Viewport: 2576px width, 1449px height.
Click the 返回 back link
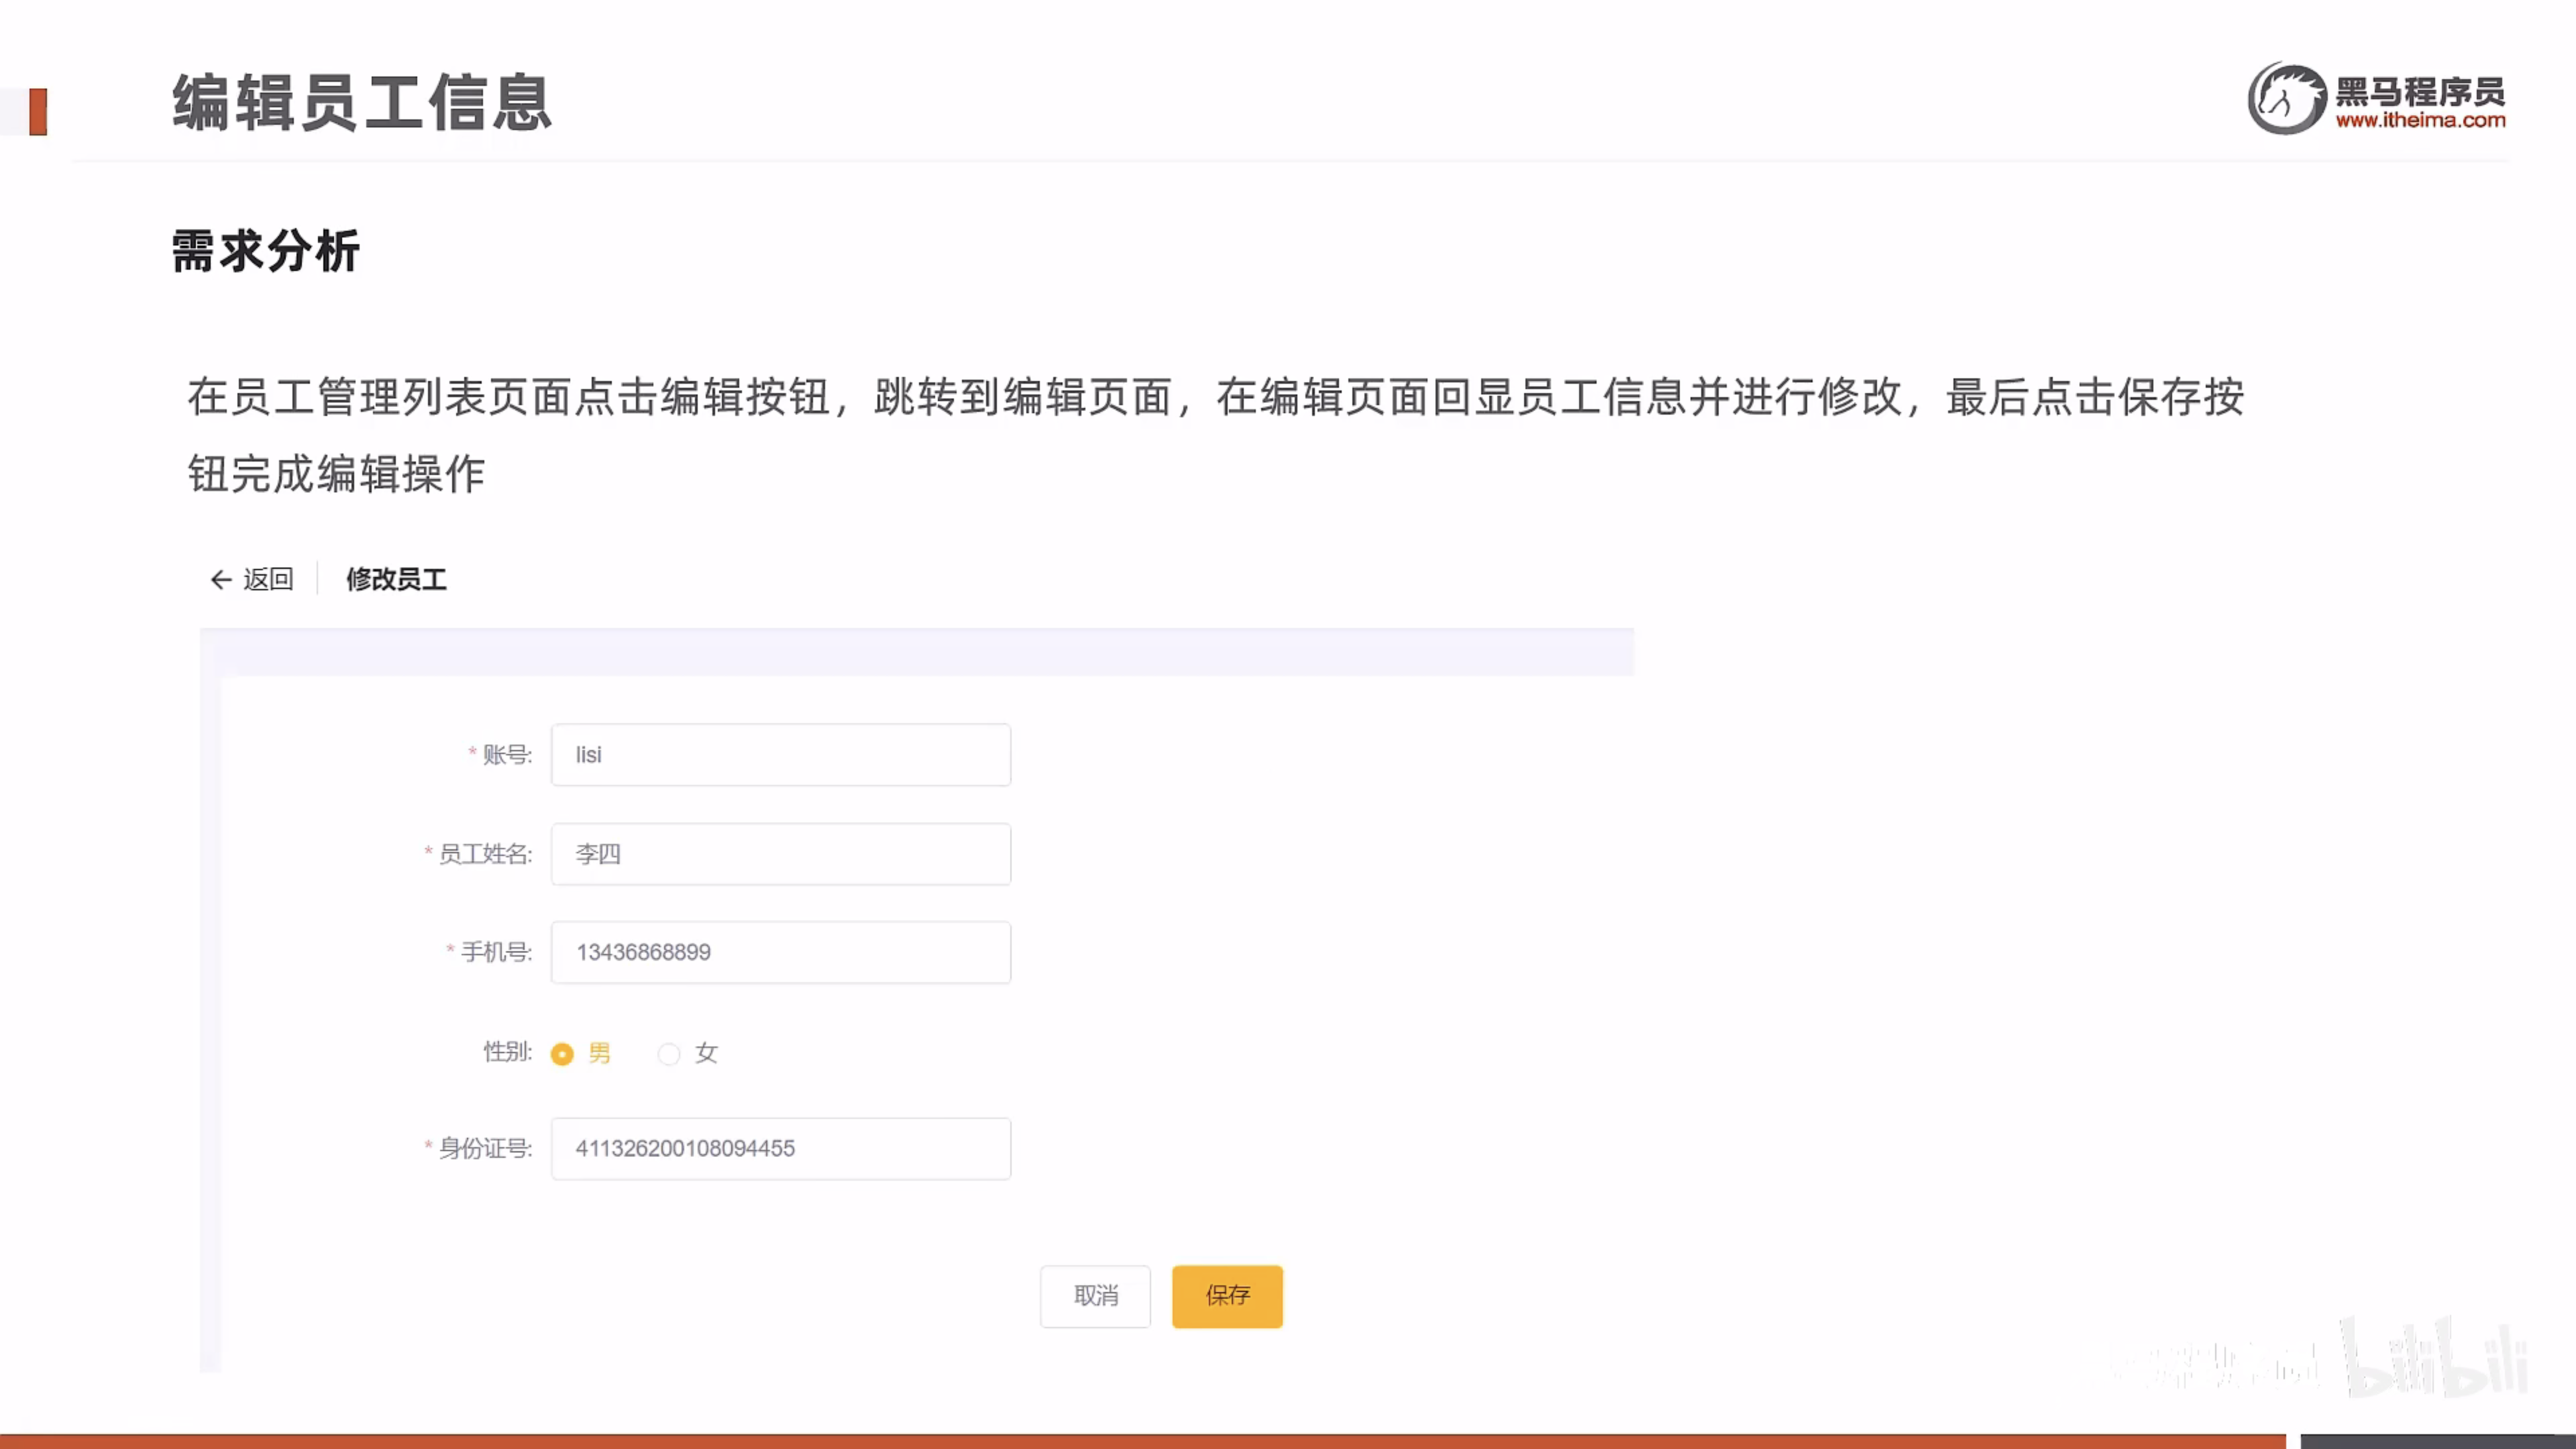[268, 579]
